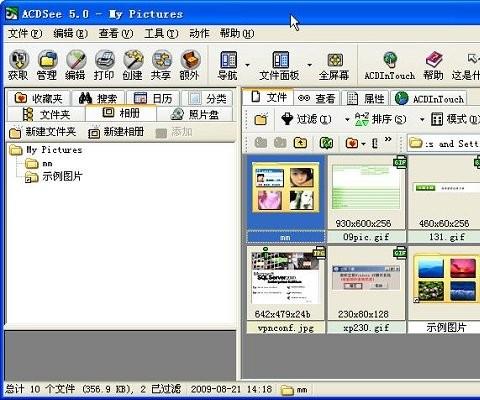480x400 pixels.
Task: Open the dropdown arrow next to 文件面板
Action: (309, 65)
